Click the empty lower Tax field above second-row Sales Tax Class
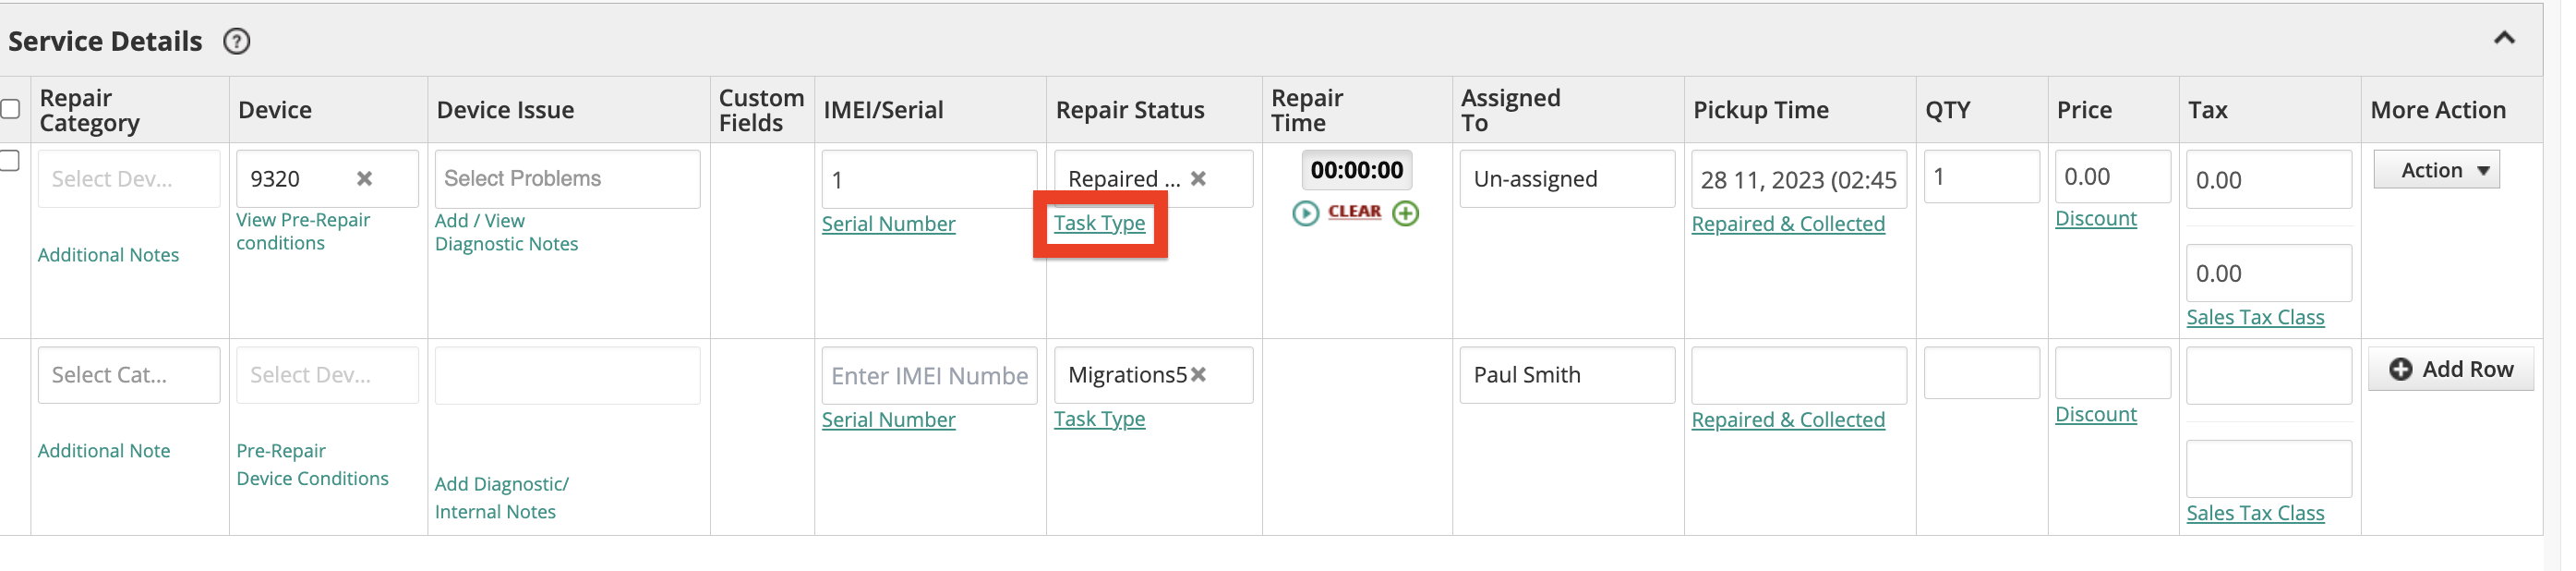This screenshot has width=2576, height=571. coord(2268,469)
